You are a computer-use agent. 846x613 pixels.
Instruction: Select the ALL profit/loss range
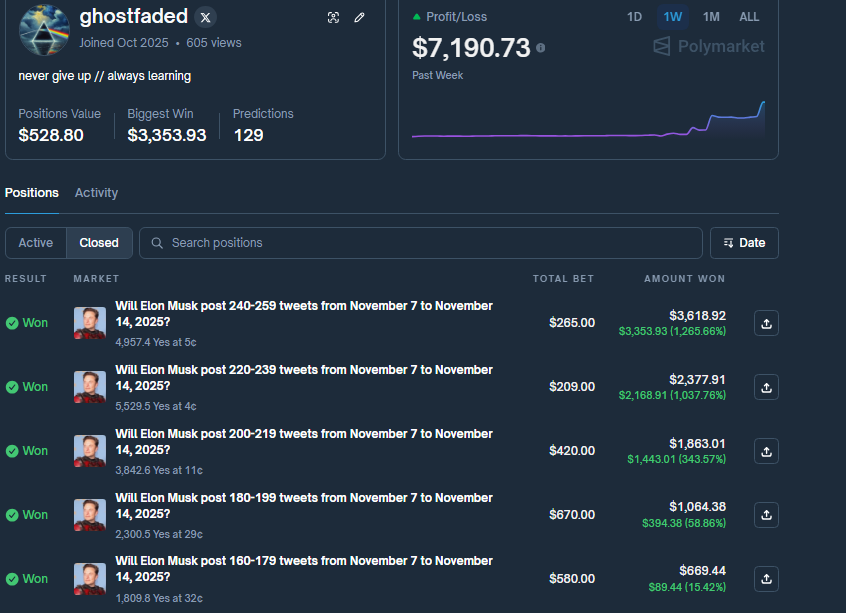point(749,17)
